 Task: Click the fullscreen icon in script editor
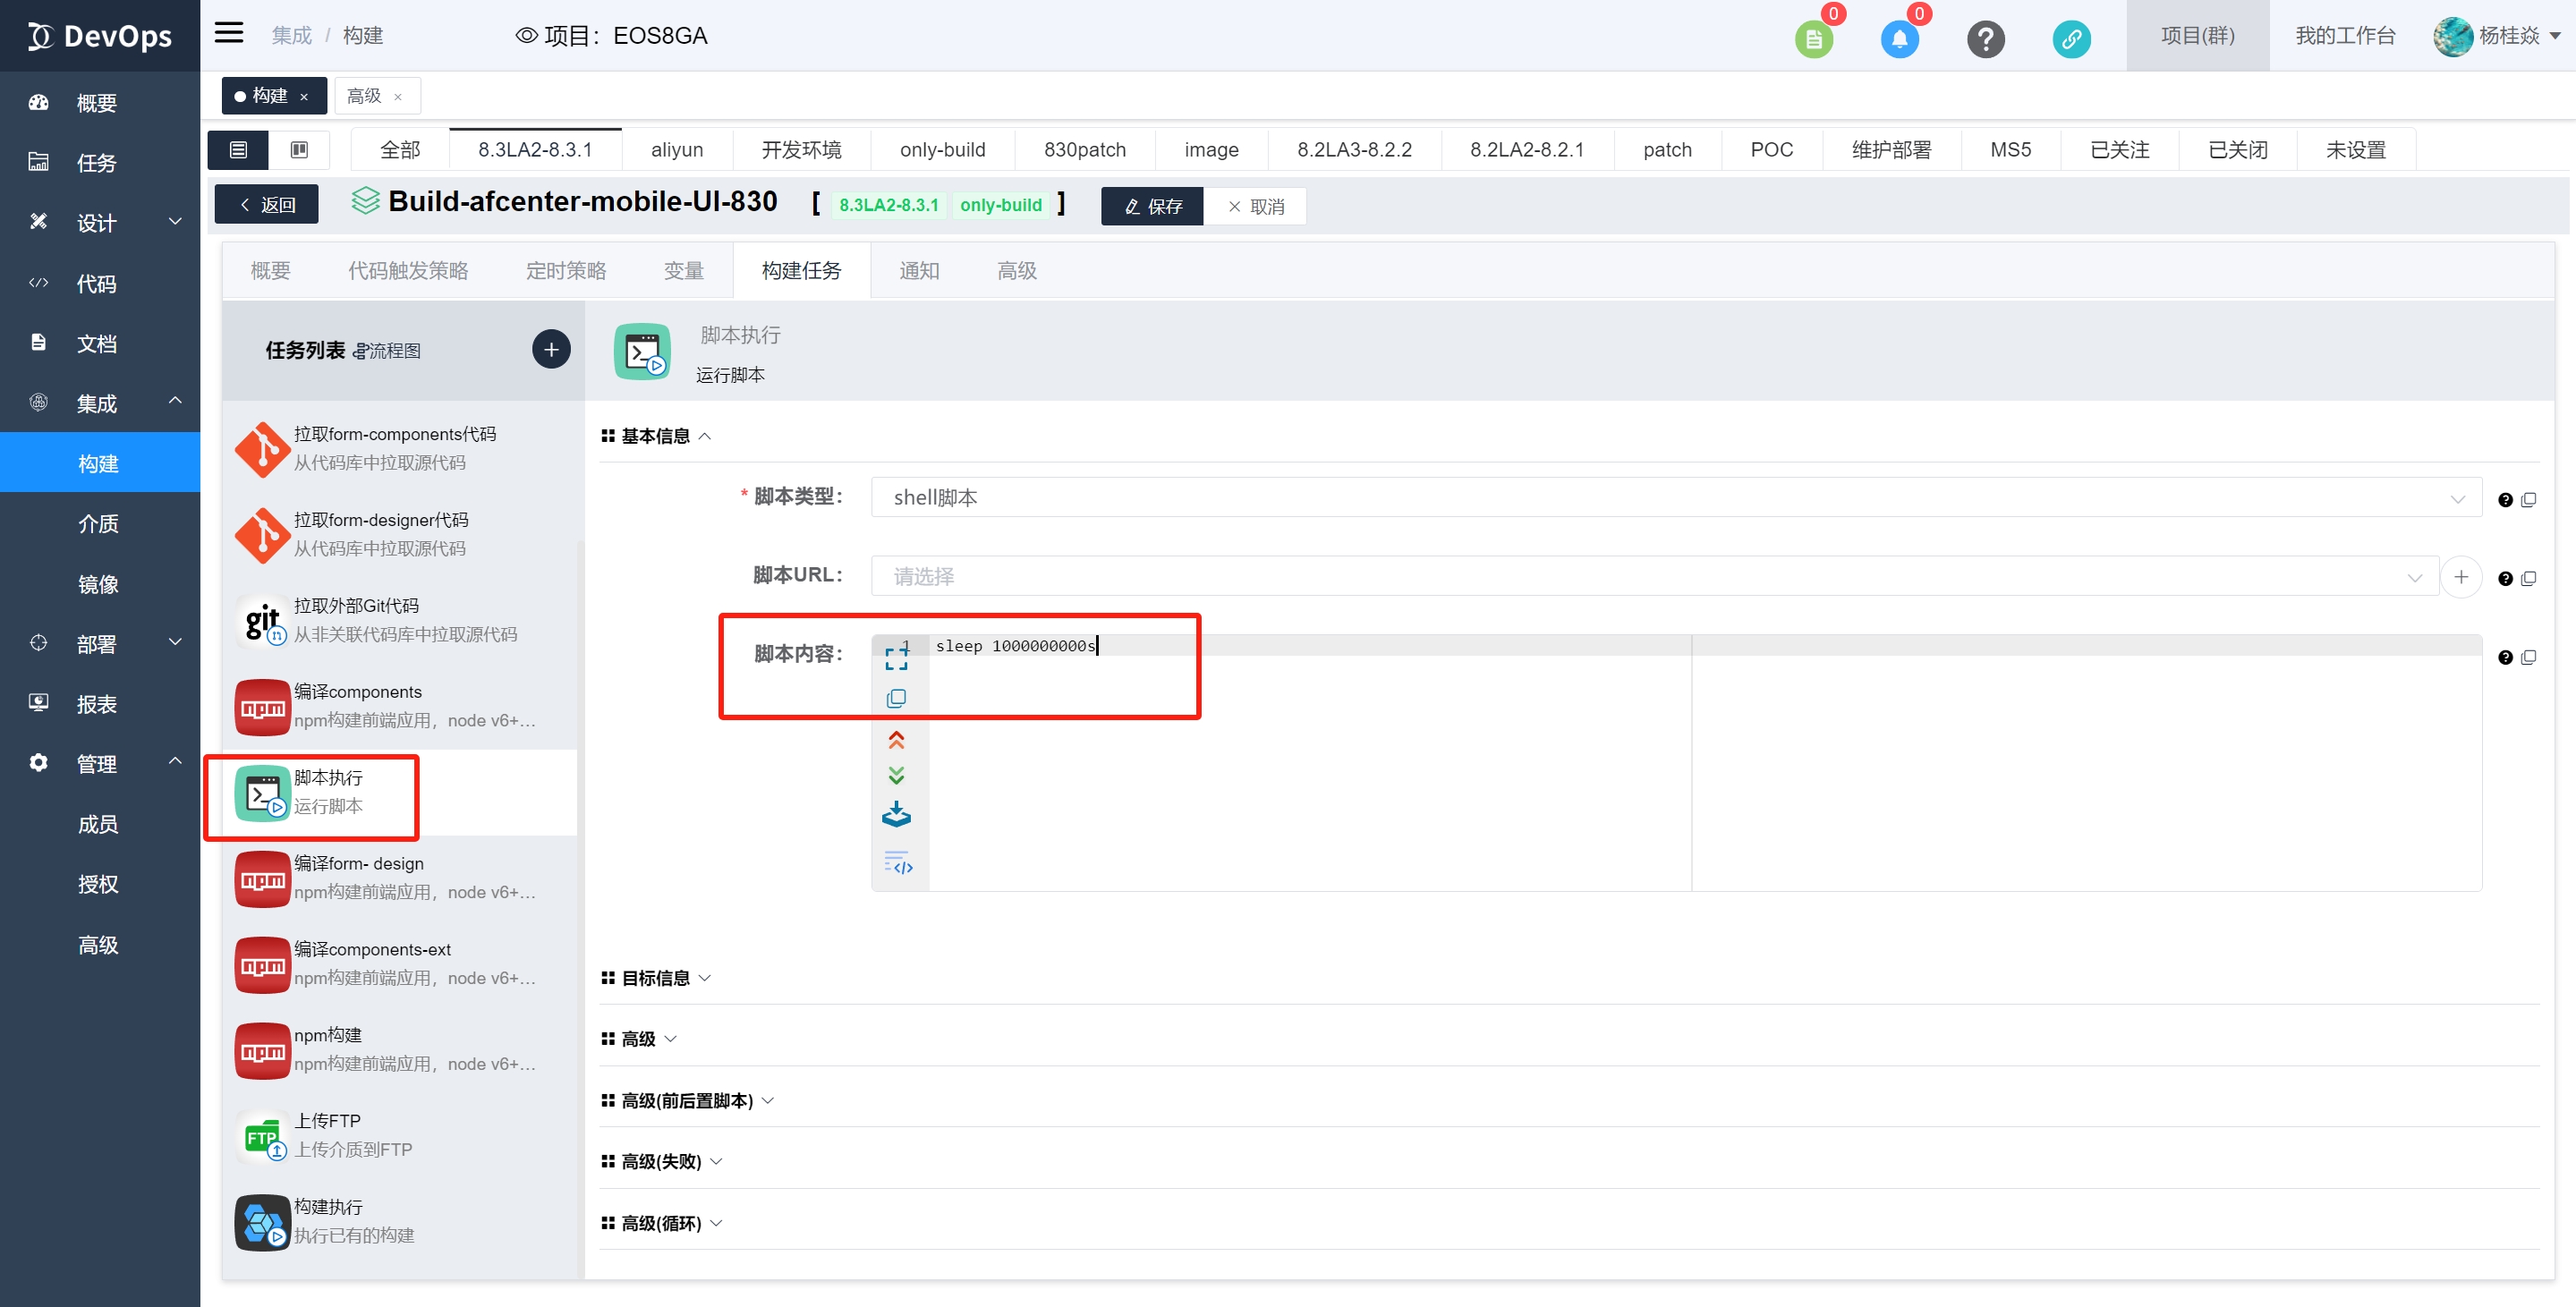point(896,658)
